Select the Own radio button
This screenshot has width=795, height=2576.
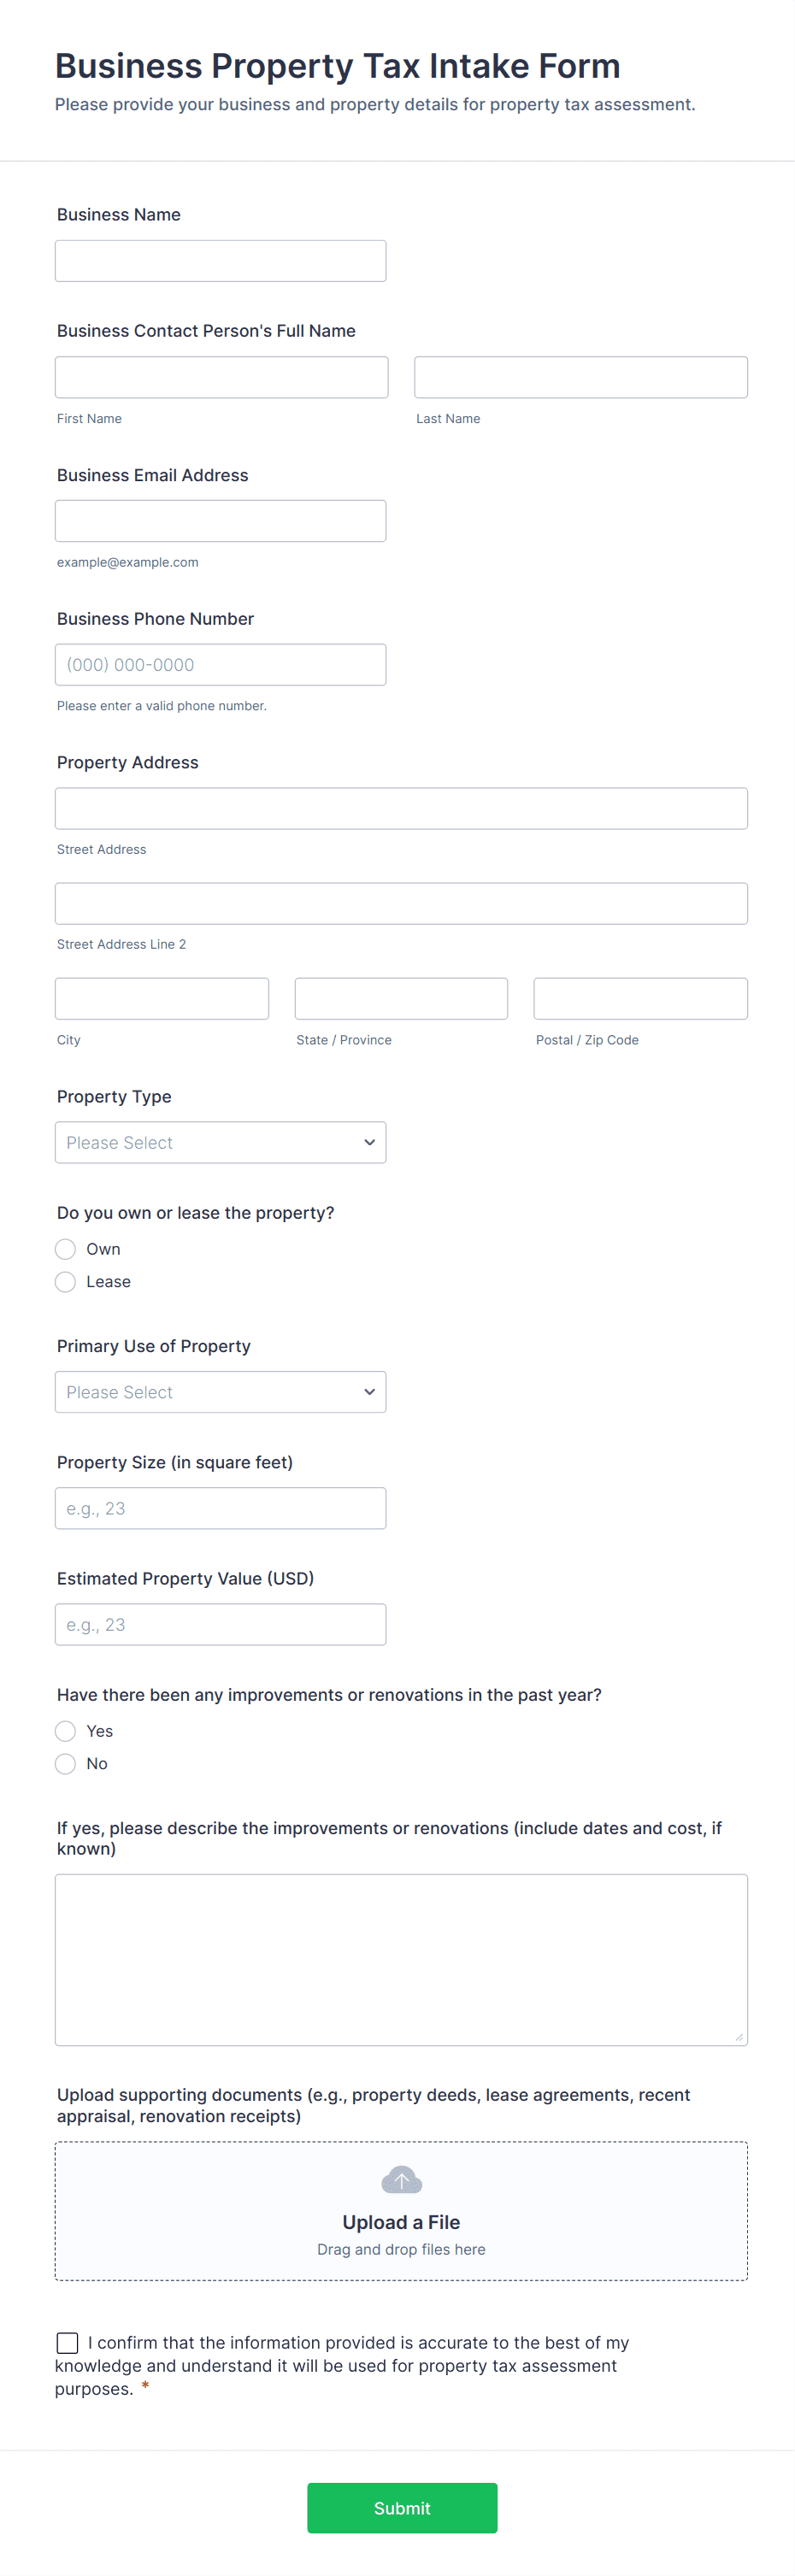[66, 1249]
